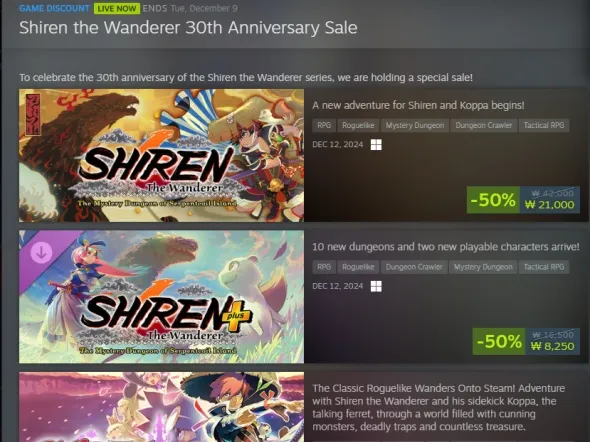This screenshot has height=442, width=590.
Task: Click the -50% discount badge priced ₩8,250
Action: [499, 341]
